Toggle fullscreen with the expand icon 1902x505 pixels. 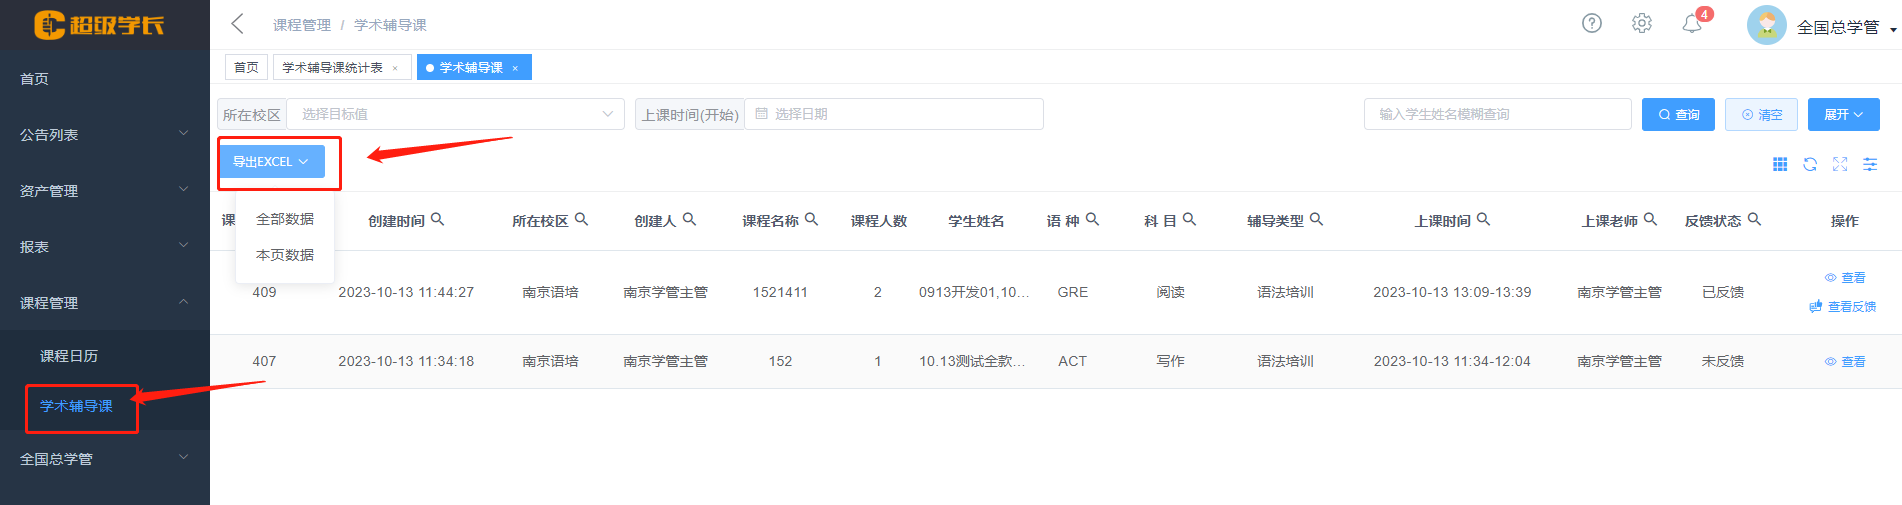pos(1840,164)
